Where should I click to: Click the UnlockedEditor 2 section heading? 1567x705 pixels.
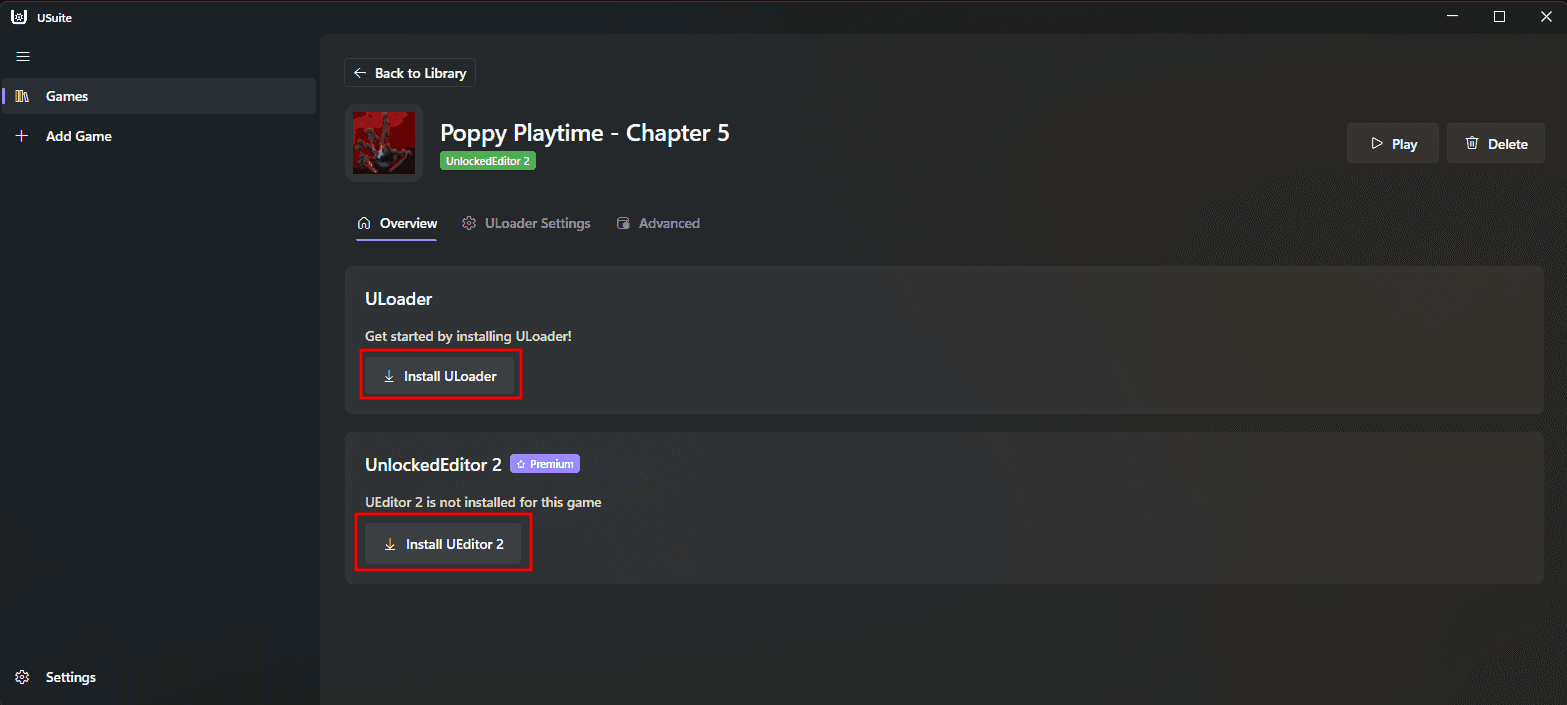click(433, 464)
